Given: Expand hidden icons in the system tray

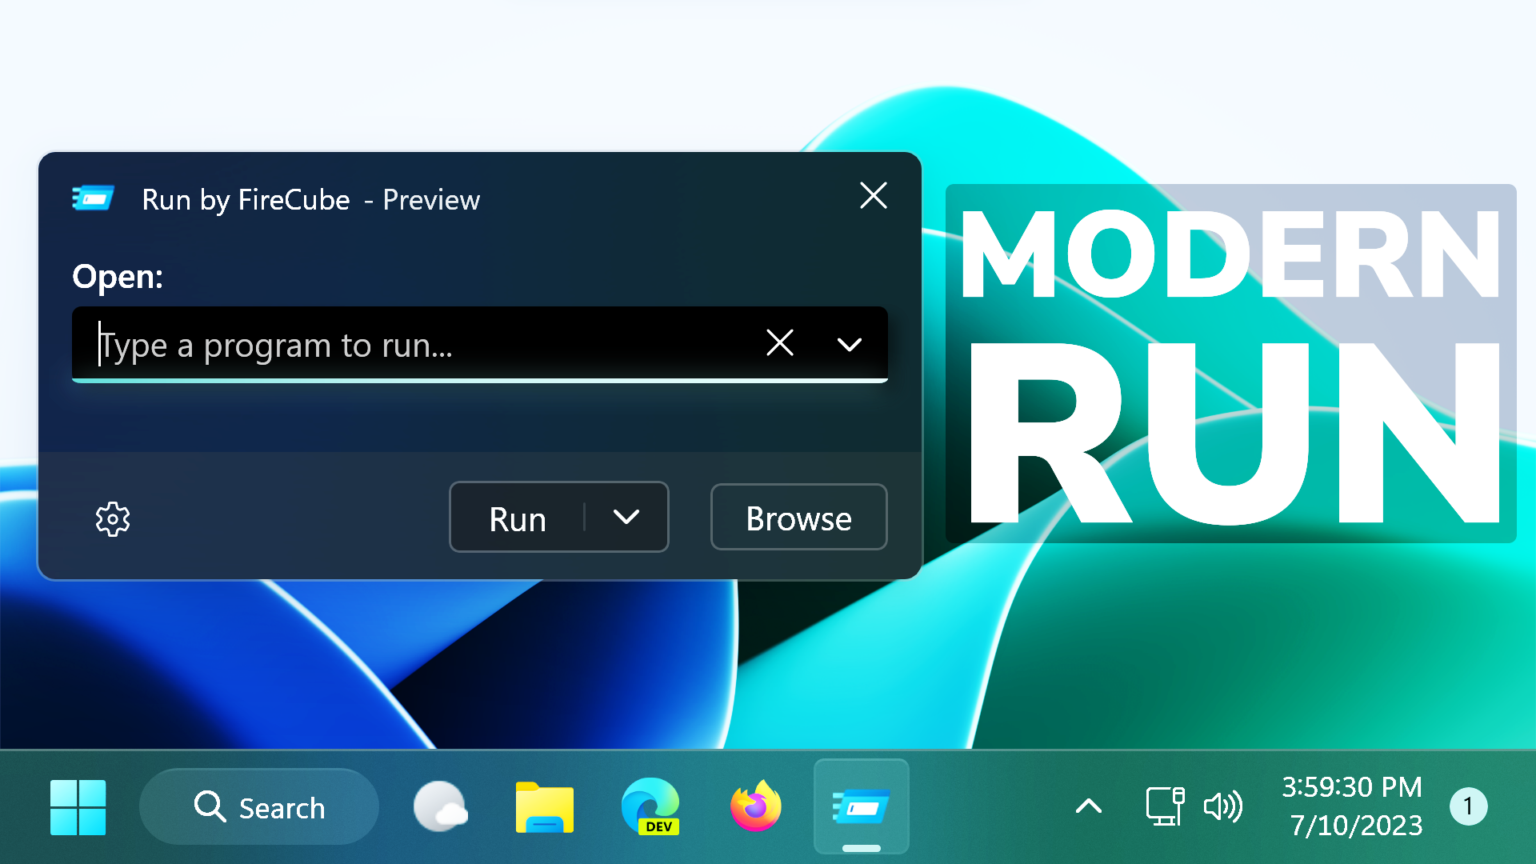Looking at the screenshot, I should coord(1088,806).
